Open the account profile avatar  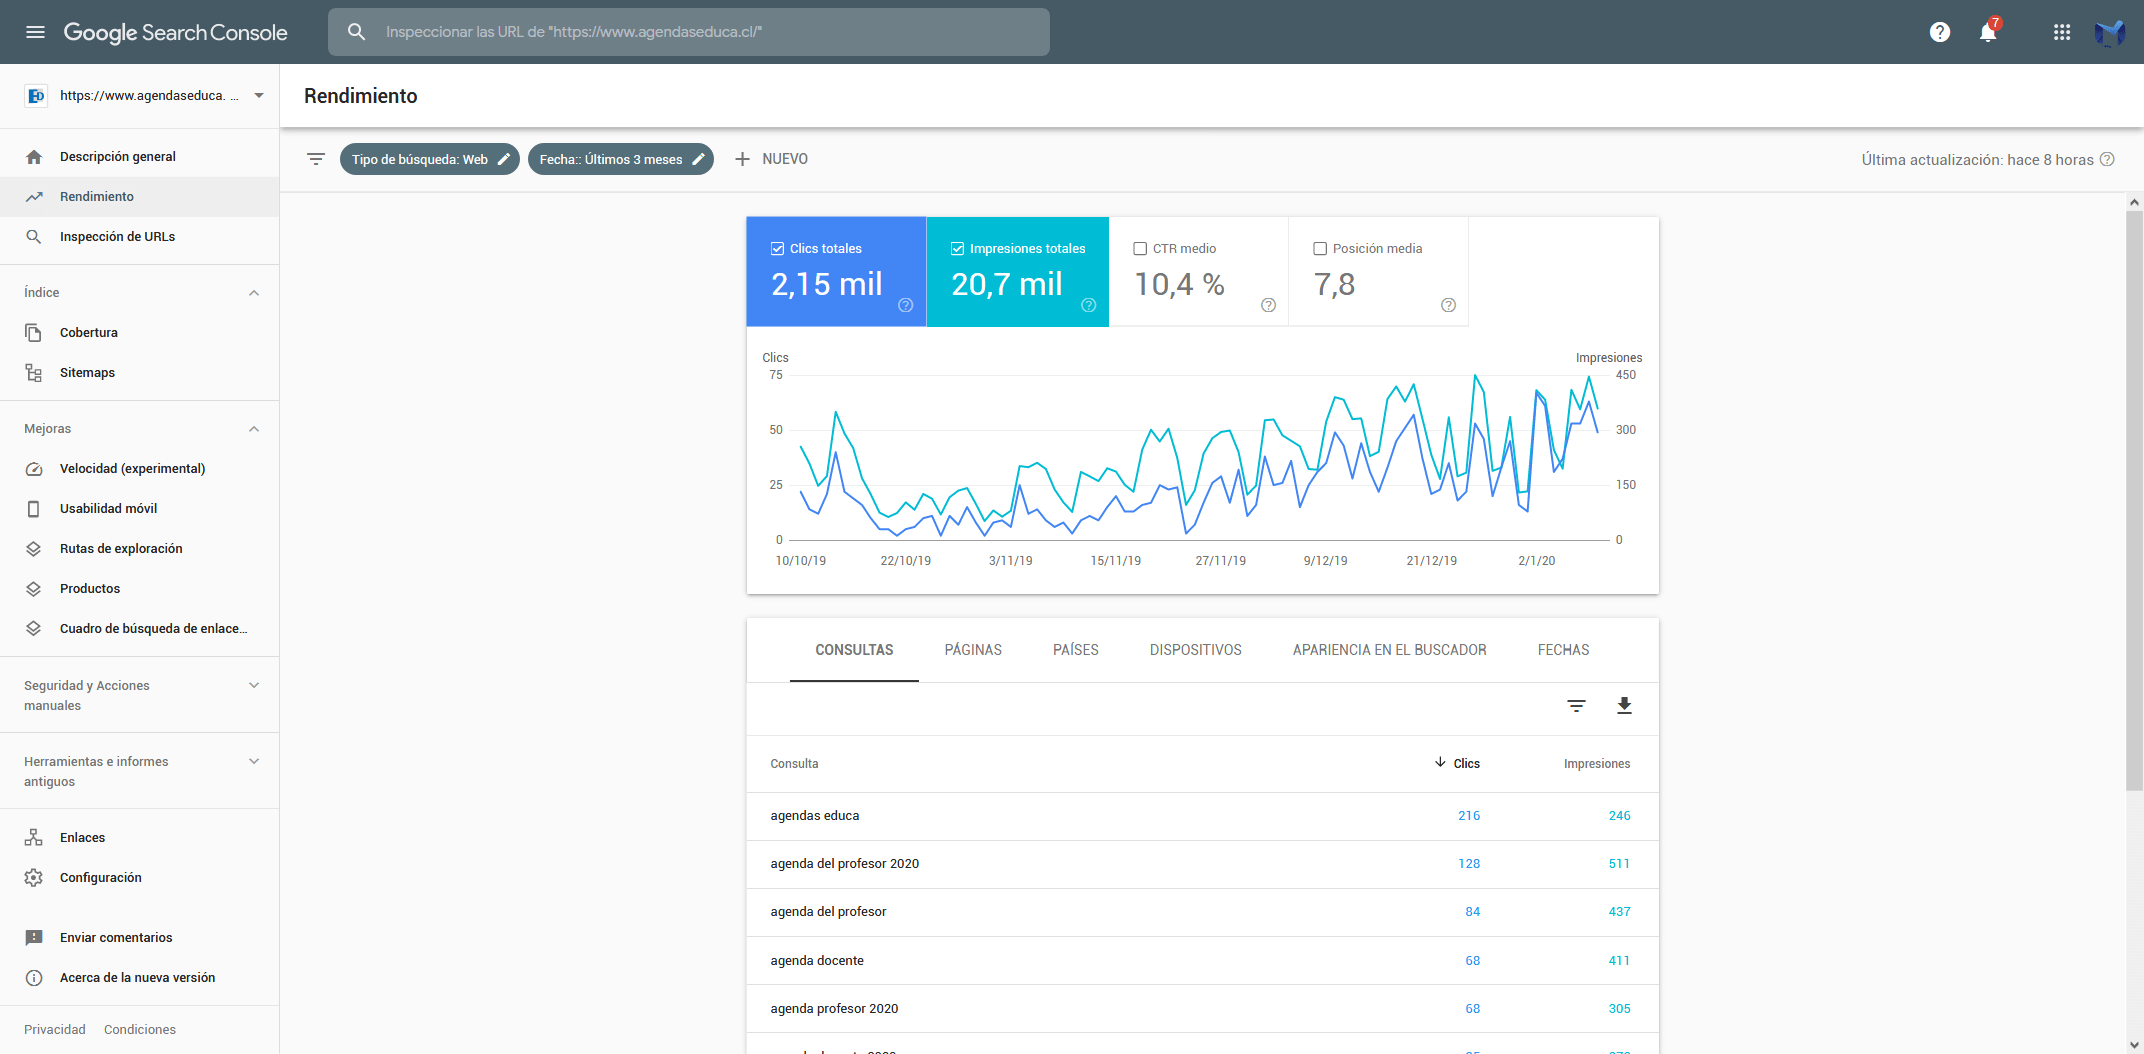[x=2110, y=32]
